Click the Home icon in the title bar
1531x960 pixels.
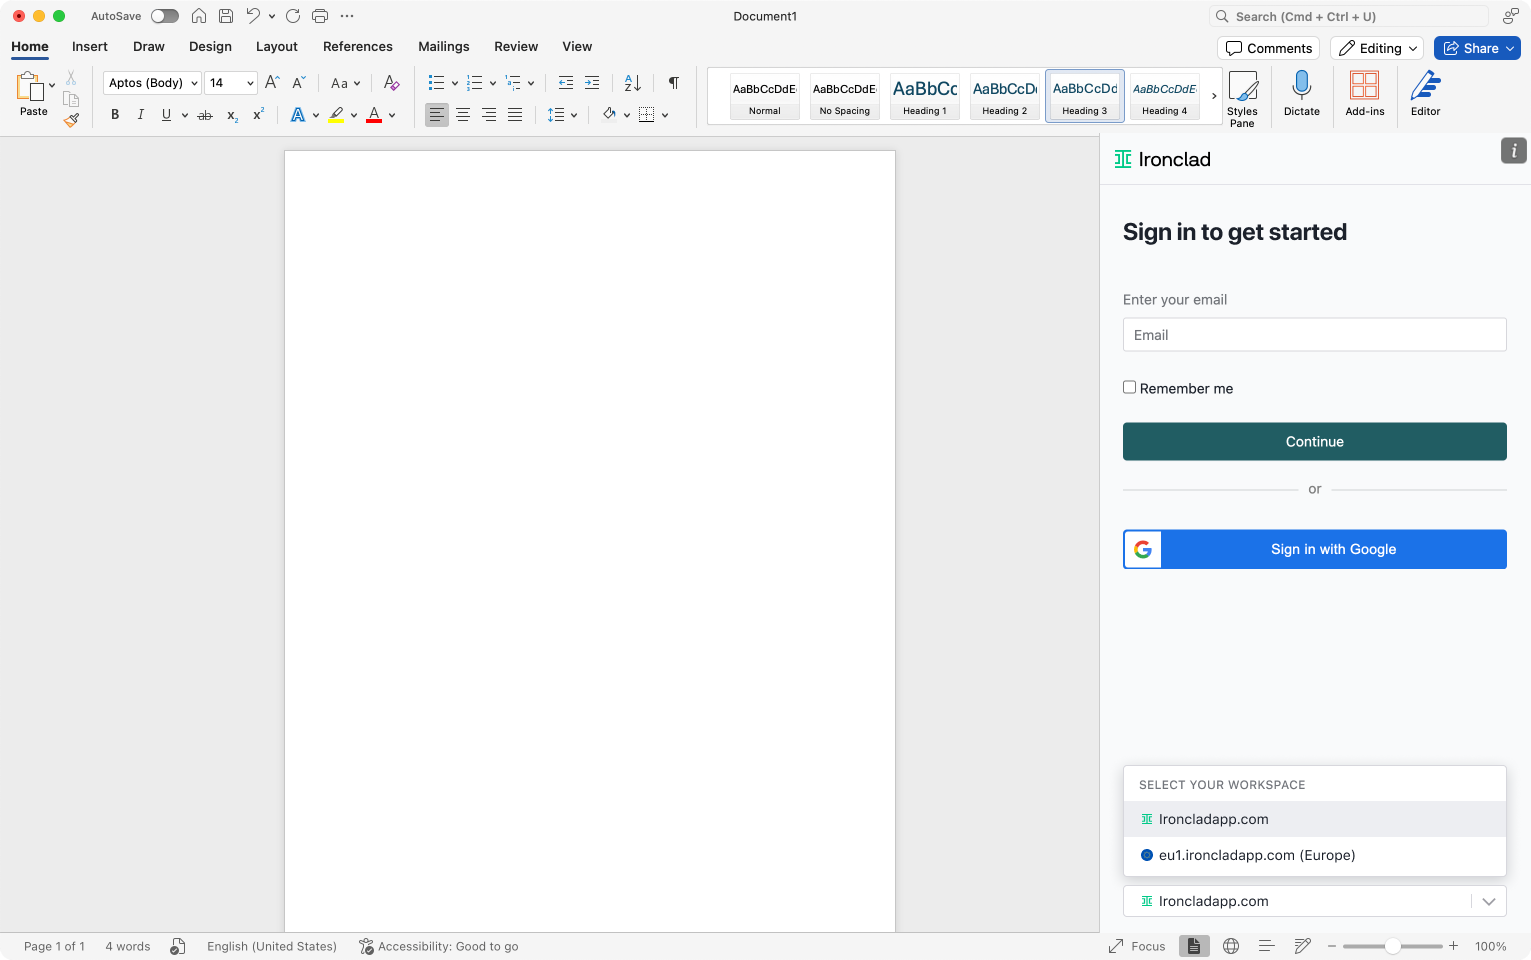pos(199,16)
